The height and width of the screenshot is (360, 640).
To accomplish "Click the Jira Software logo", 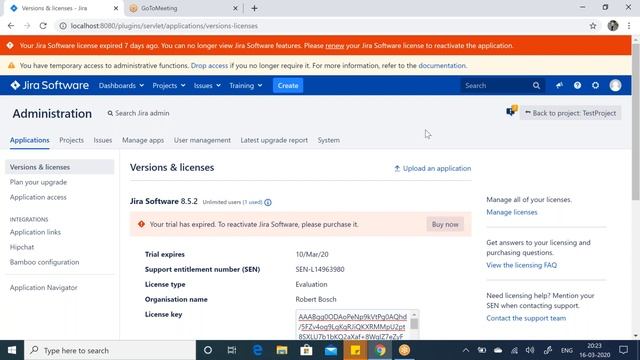I will click(x=50, y=85).
